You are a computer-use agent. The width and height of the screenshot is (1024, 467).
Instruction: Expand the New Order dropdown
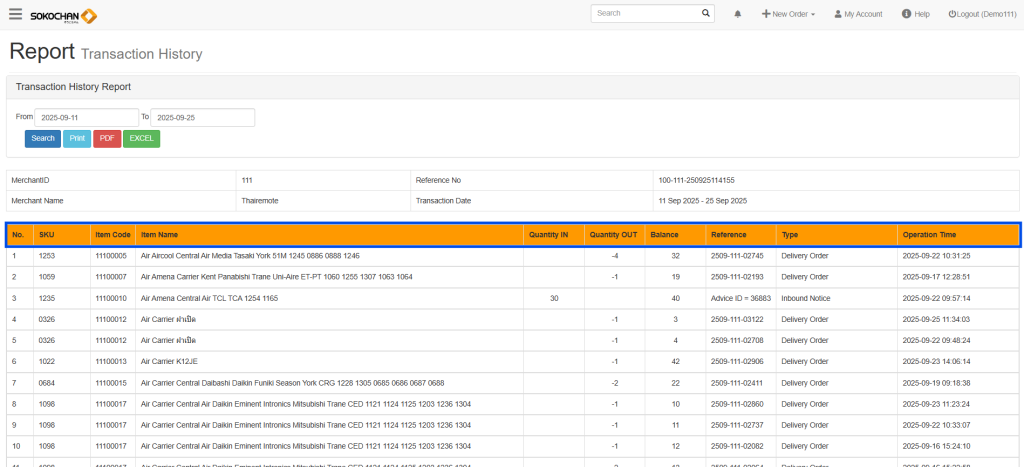(x=788, y=14)
